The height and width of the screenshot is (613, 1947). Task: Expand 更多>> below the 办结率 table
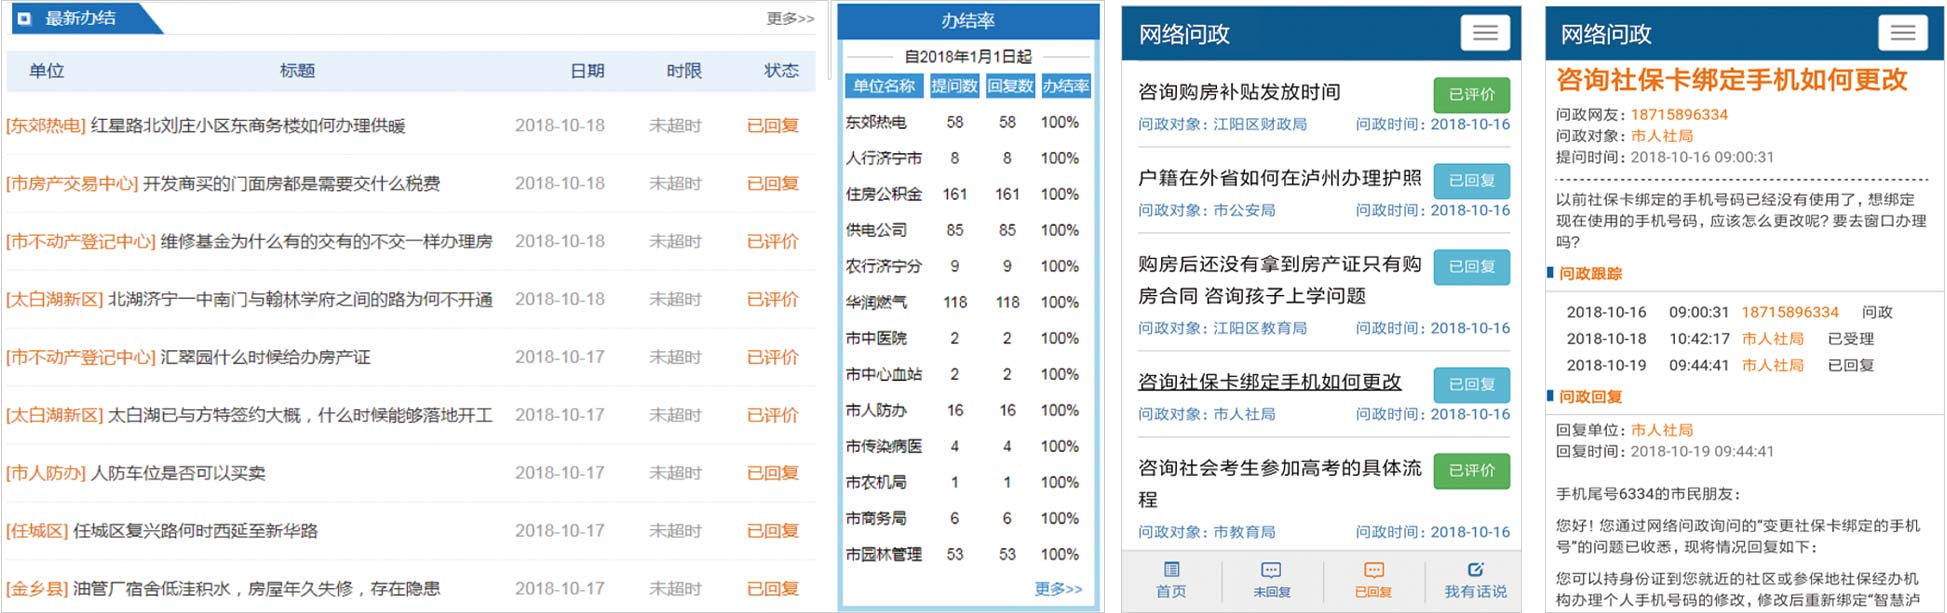[1058, 589]
